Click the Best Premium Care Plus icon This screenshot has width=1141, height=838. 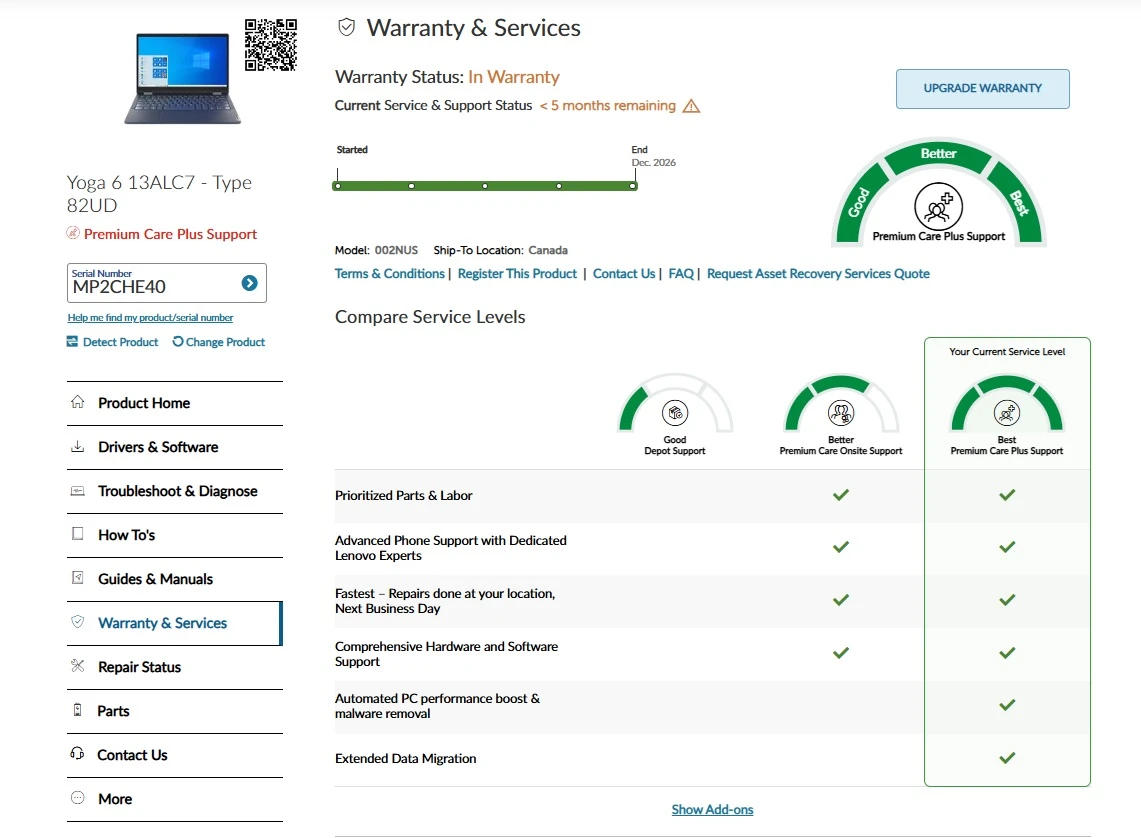1007,413
